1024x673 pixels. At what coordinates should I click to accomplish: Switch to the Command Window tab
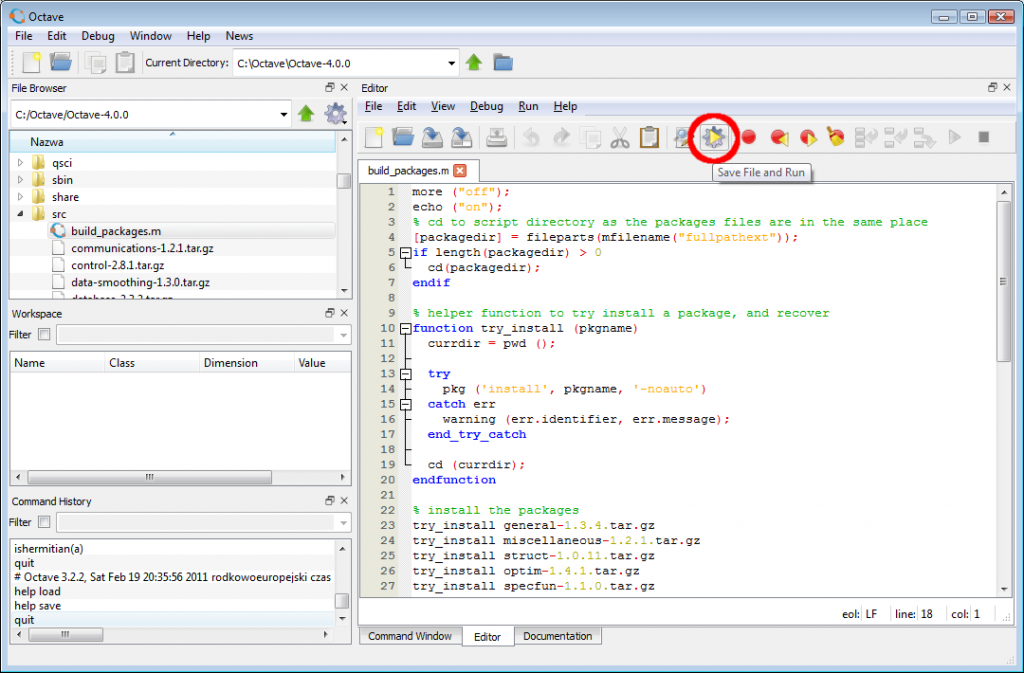tap(409, 636)
